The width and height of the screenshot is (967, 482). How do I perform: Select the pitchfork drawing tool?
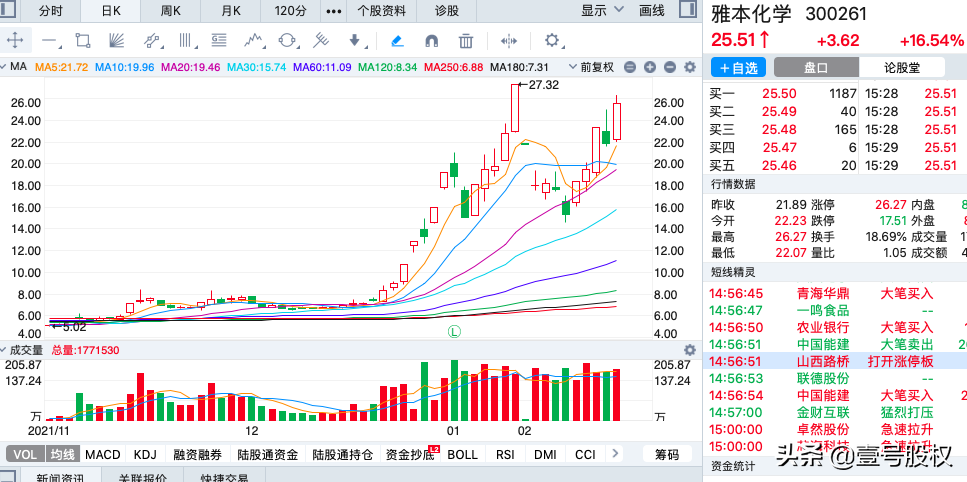[320, 41]
